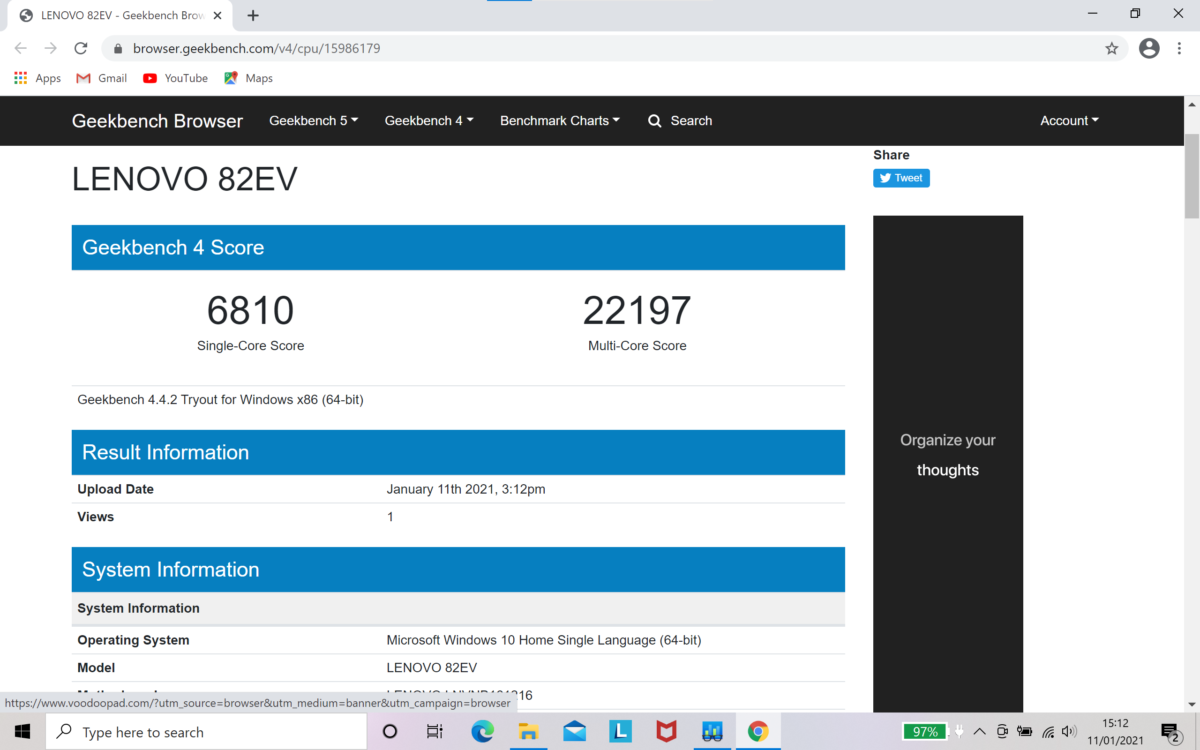Click the Geekbench 4.4.2 Tryout version text
This screenshot has width=1200, height=750.
220,400
